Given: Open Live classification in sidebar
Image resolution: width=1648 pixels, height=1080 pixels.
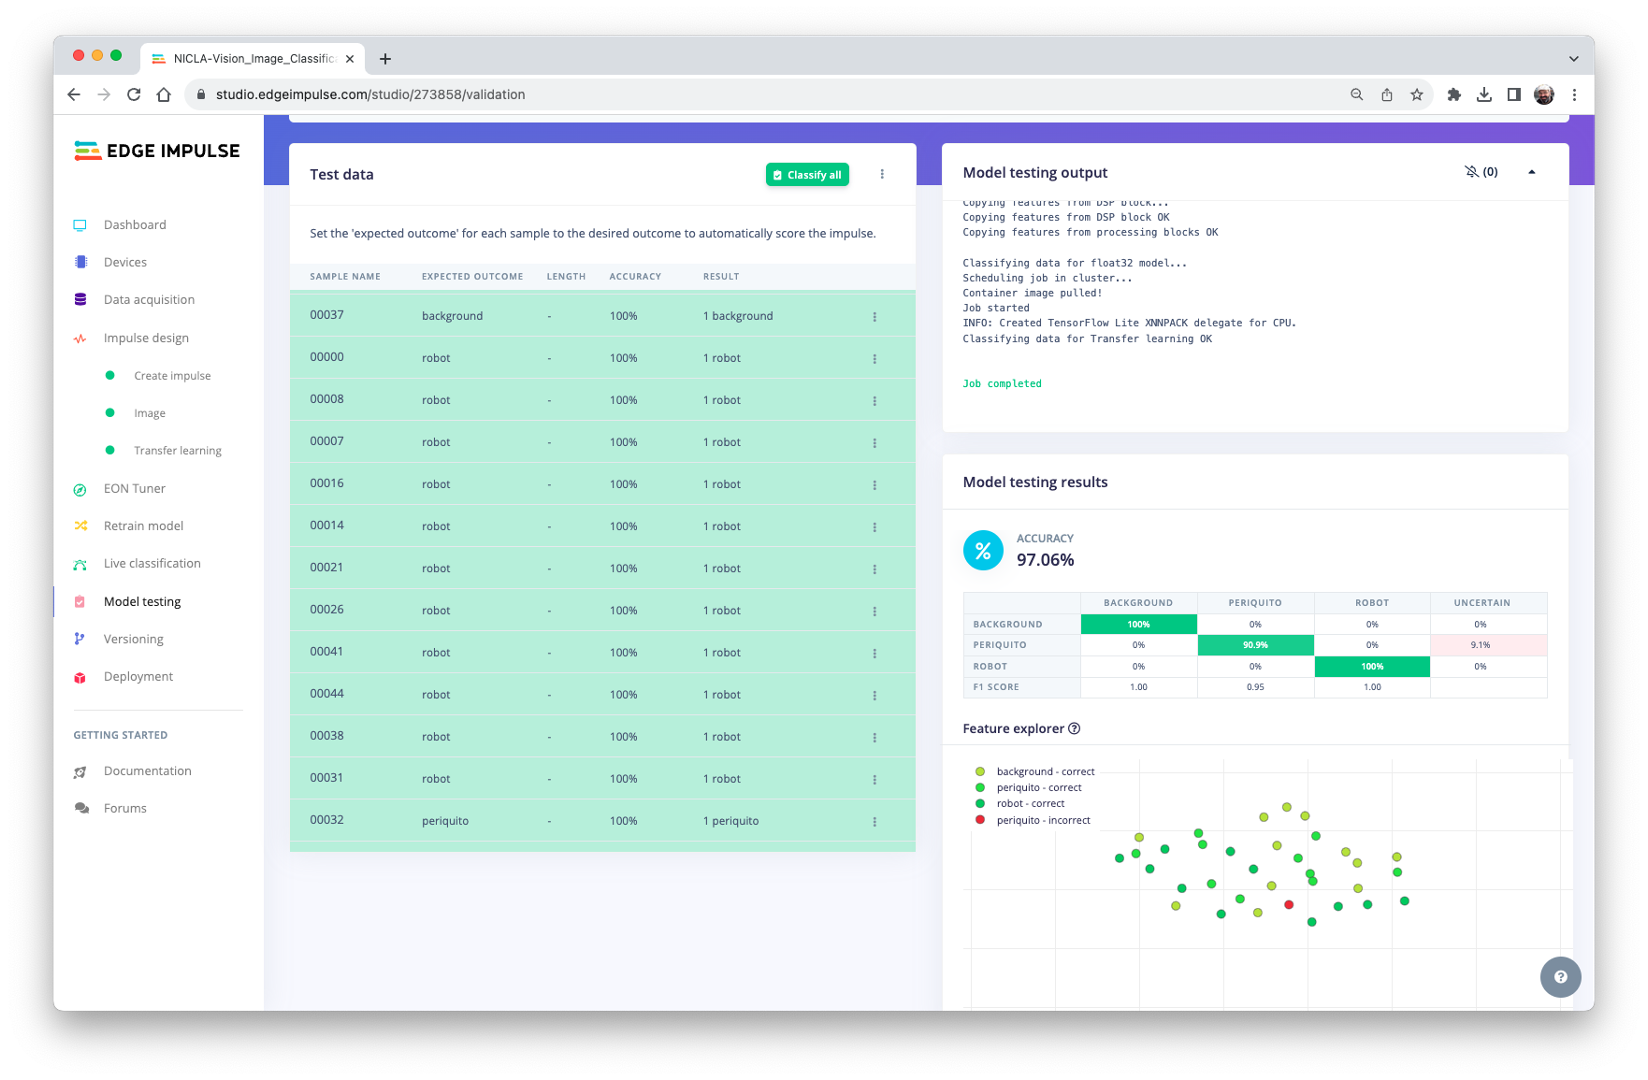Looking at the screenshot, I should 152,564.
